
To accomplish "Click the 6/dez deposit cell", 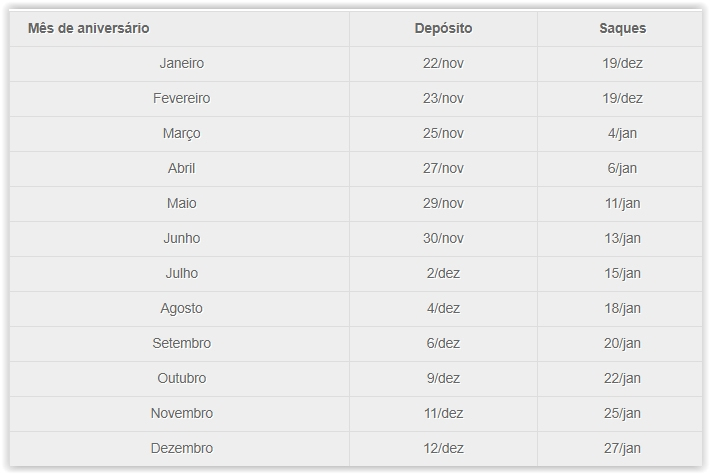I will pos(443,343).
